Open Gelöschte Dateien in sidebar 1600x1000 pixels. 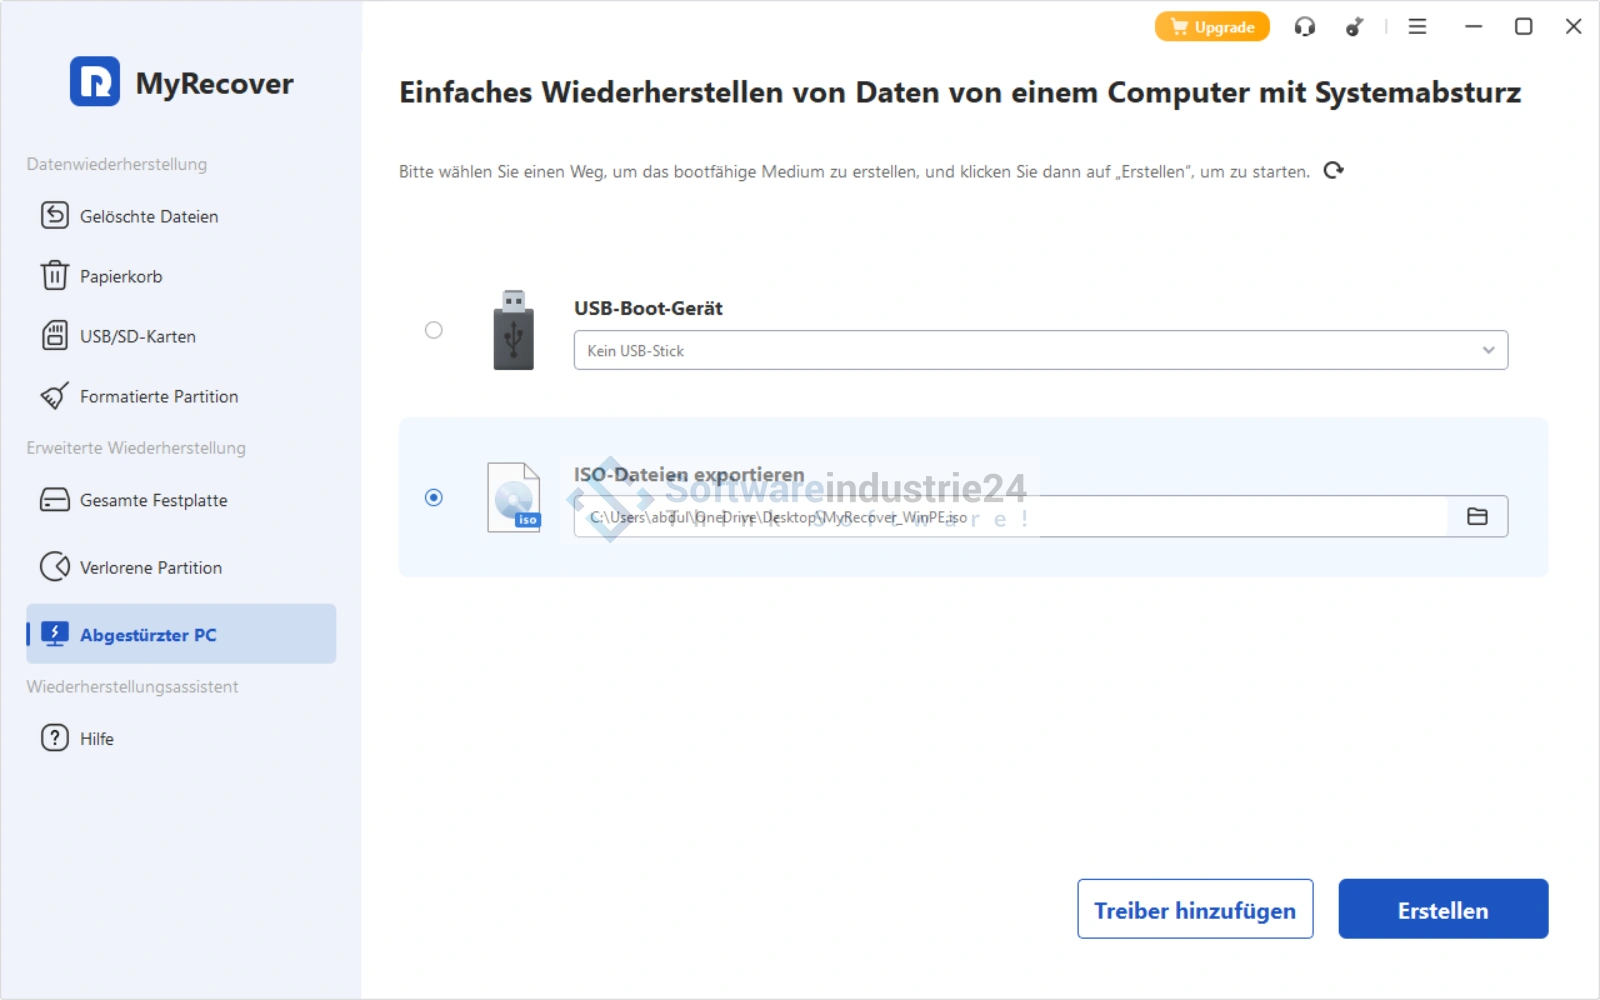[x=148, y=217]
